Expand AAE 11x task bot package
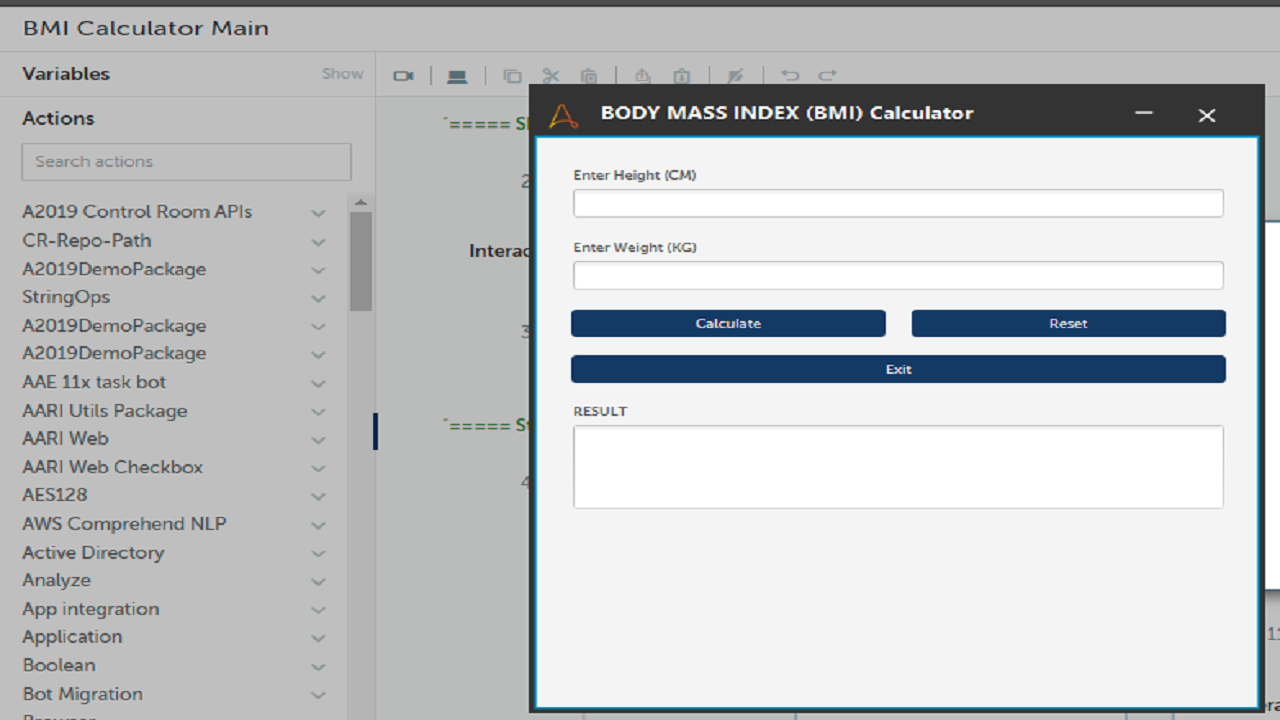1280x720 pixels. [318, 383]
